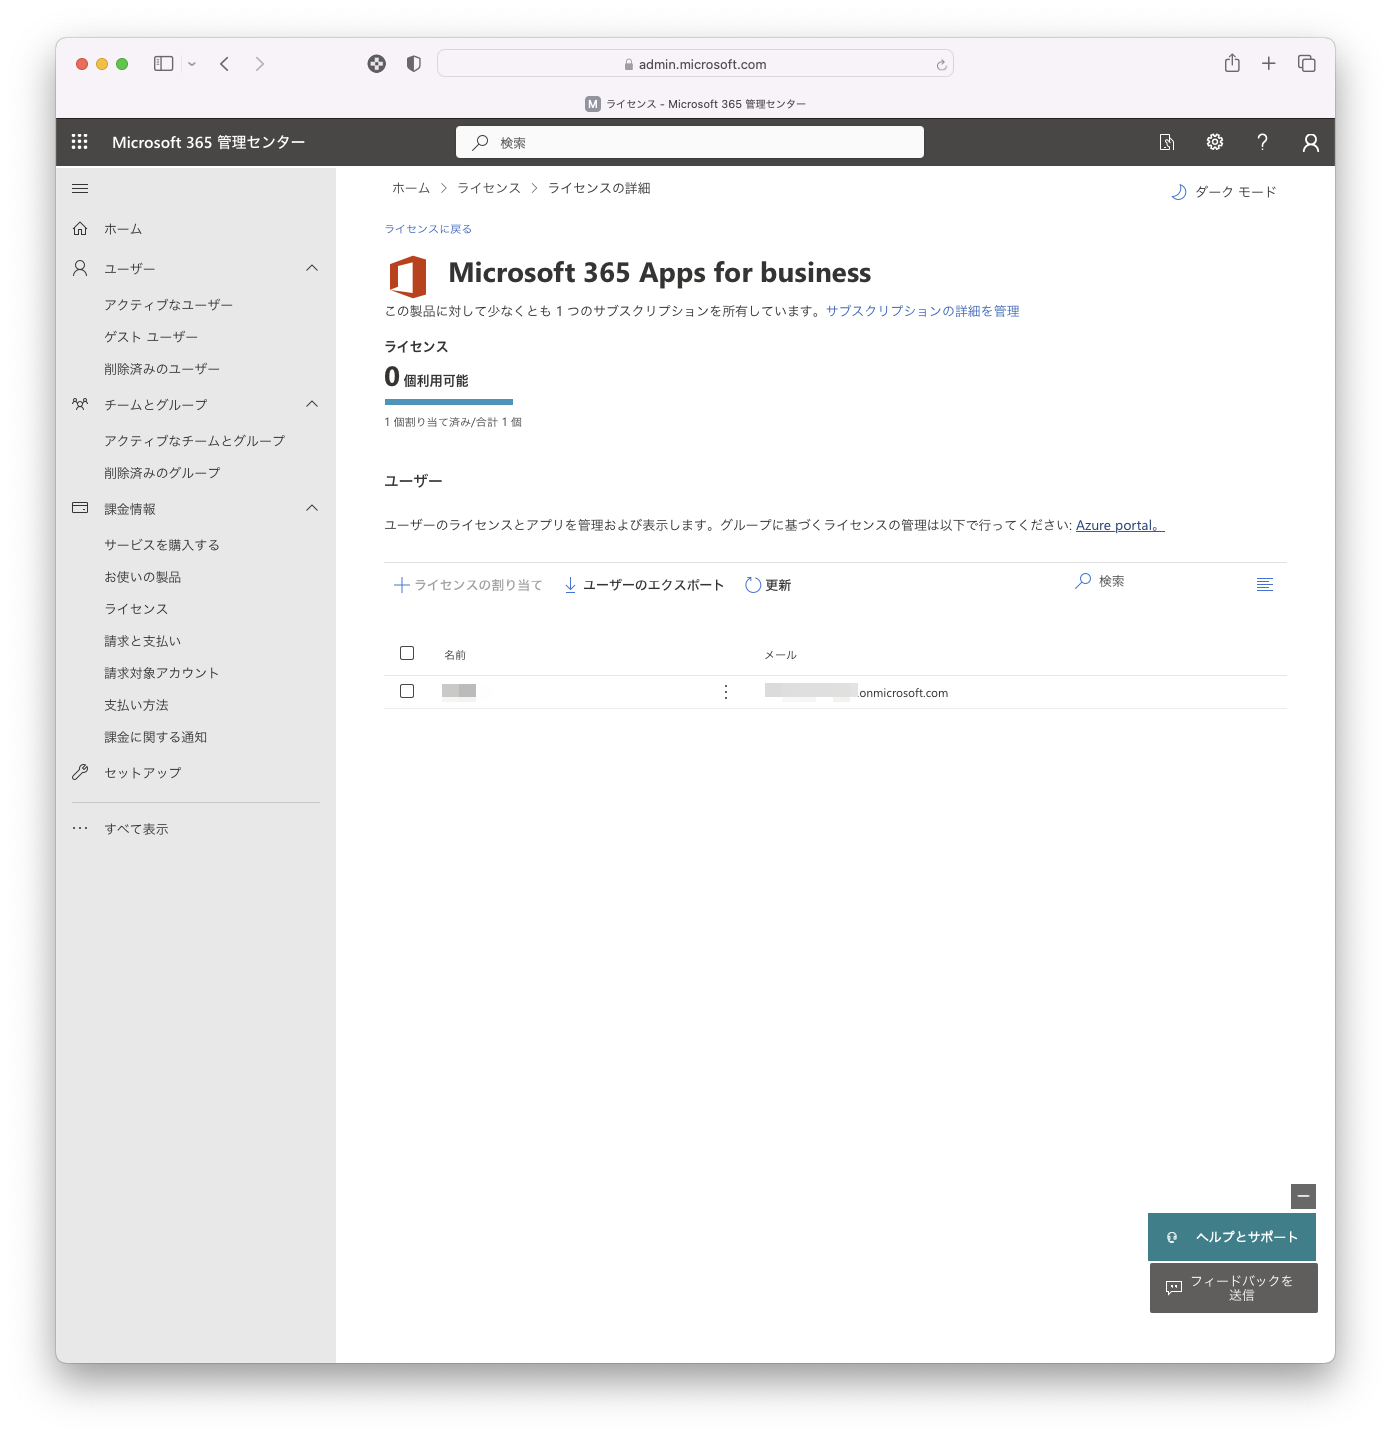Image resolution: width=1391 pixels, height=1437 pixels.
Task: Click the 更新 refresh button
Action: point(768,585)
